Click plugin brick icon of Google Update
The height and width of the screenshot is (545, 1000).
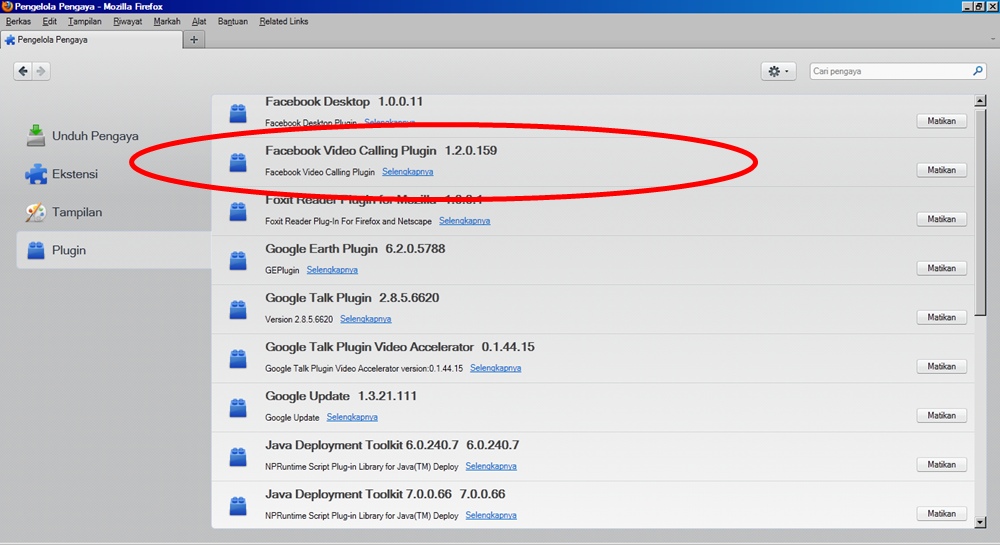coord(238,408)
